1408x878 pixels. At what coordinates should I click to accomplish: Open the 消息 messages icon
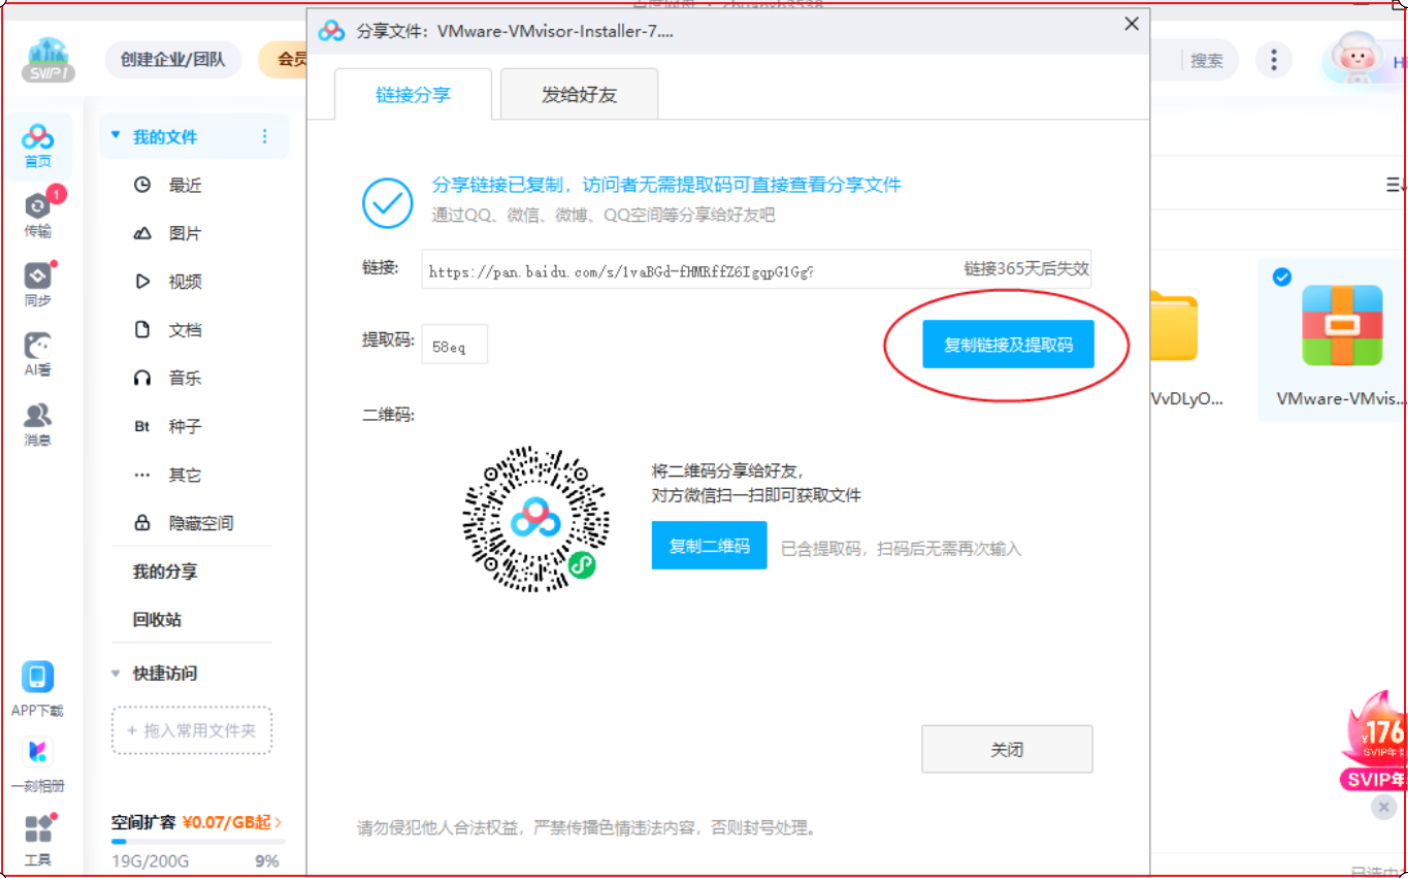click(x=38, y=424)
